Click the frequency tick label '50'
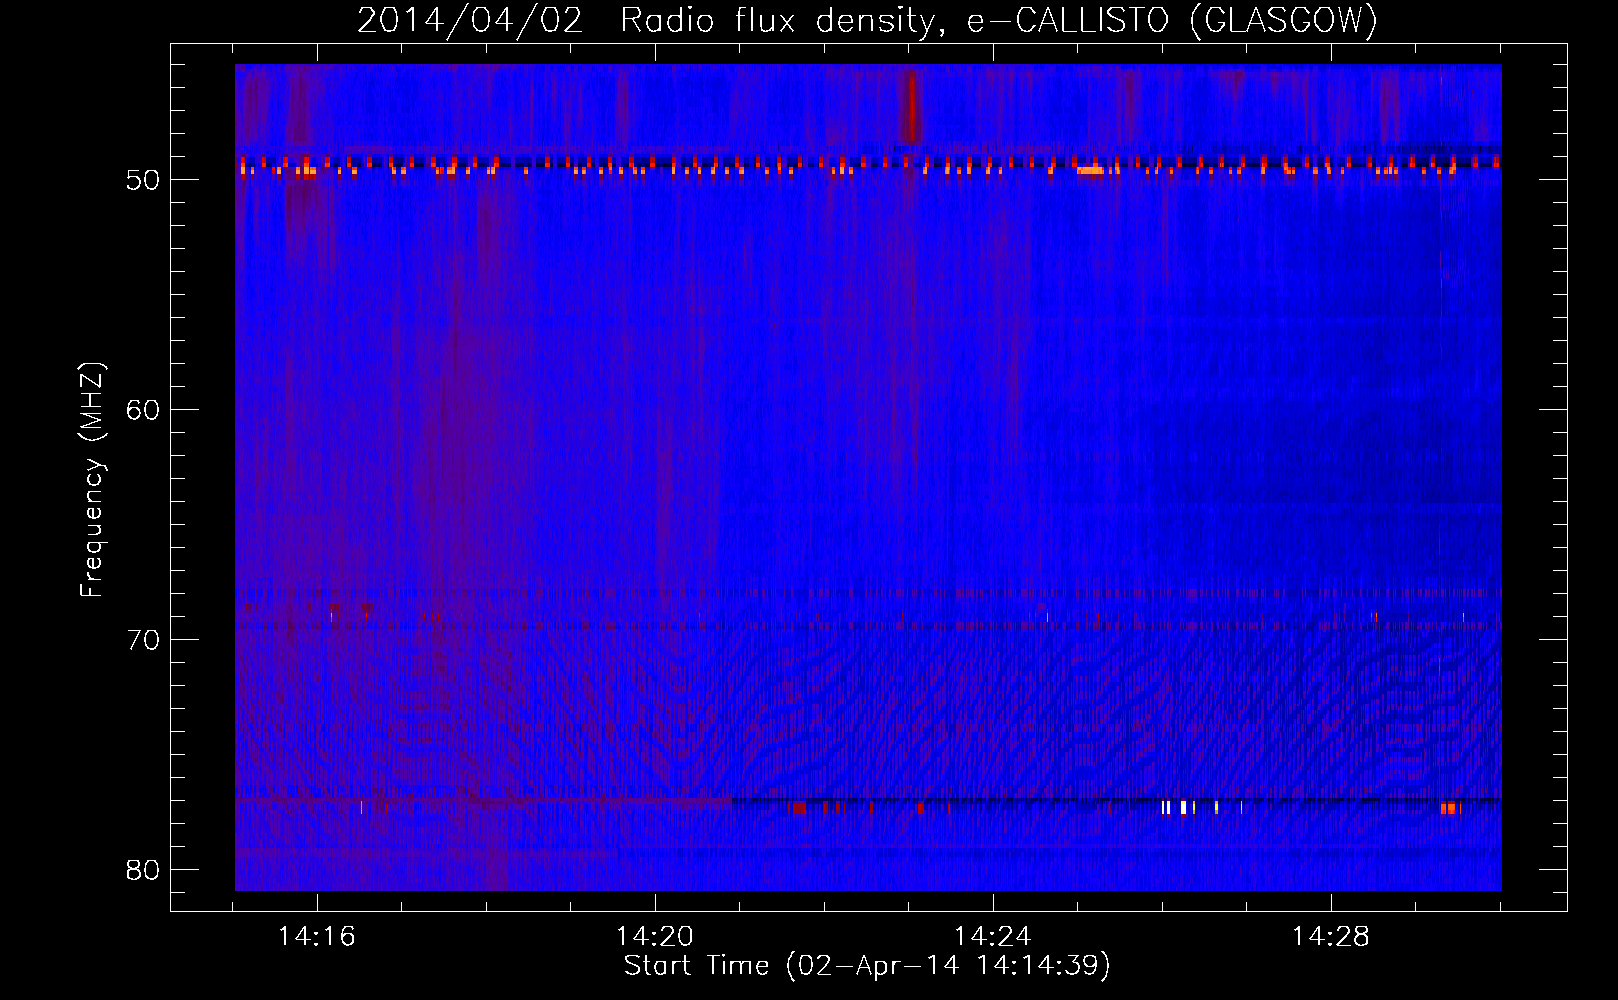 (x=143, y=180)
